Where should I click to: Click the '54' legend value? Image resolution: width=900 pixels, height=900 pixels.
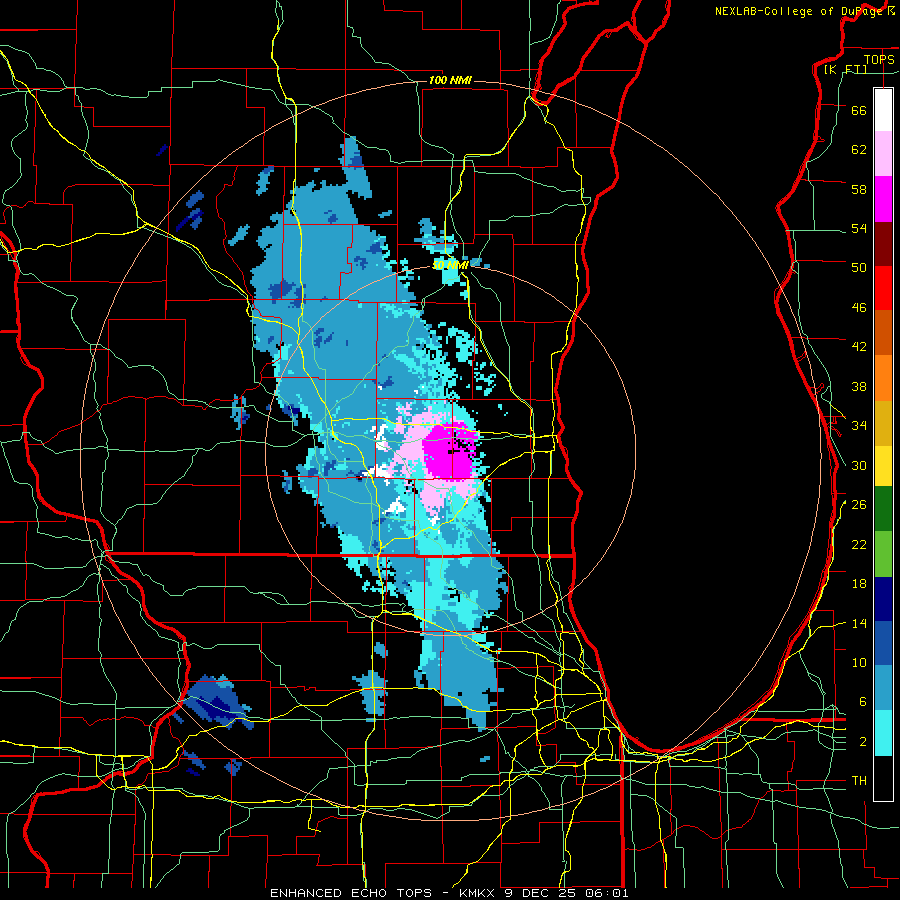859,228
